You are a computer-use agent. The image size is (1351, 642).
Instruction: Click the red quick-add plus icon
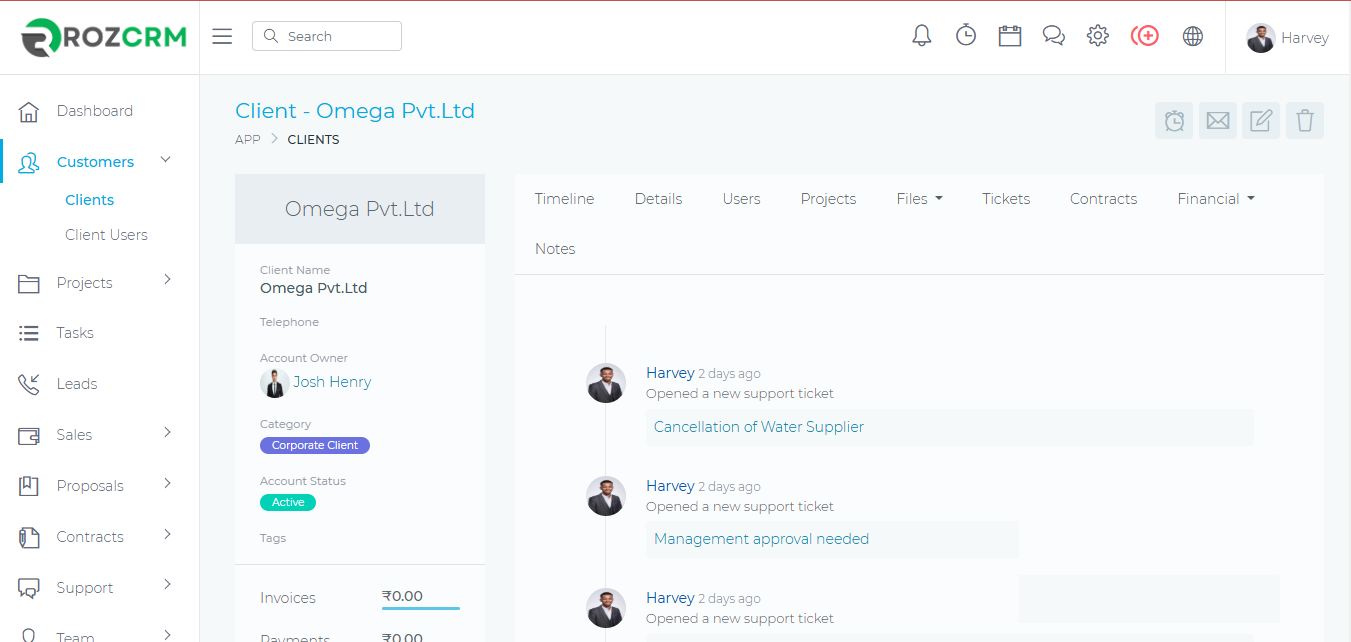[x=1145, y=36]
